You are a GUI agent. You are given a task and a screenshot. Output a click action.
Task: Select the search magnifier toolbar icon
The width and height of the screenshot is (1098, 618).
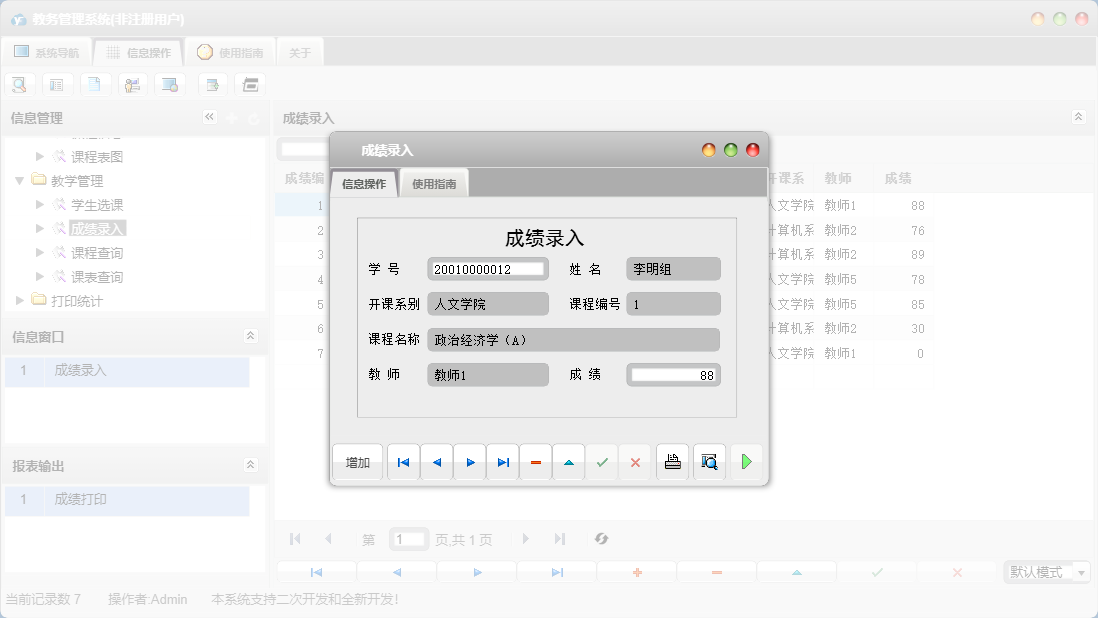click(x=19, y=84)
